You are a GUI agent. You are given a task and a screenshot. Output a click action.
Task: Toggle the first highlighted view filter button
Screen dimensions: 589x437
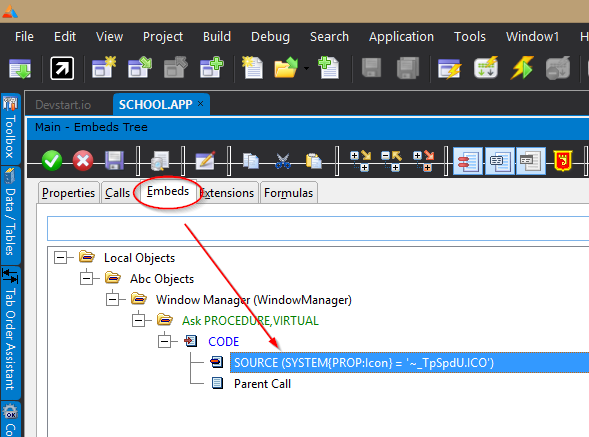(x=468, y=161)
